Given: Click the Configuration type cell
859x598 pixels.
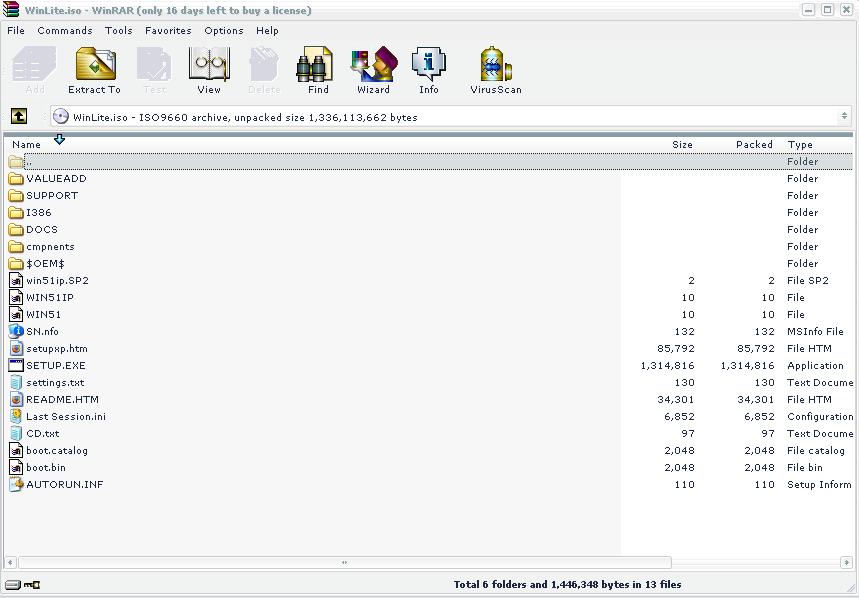Looking at the screenshot, I should coord(820,416).
